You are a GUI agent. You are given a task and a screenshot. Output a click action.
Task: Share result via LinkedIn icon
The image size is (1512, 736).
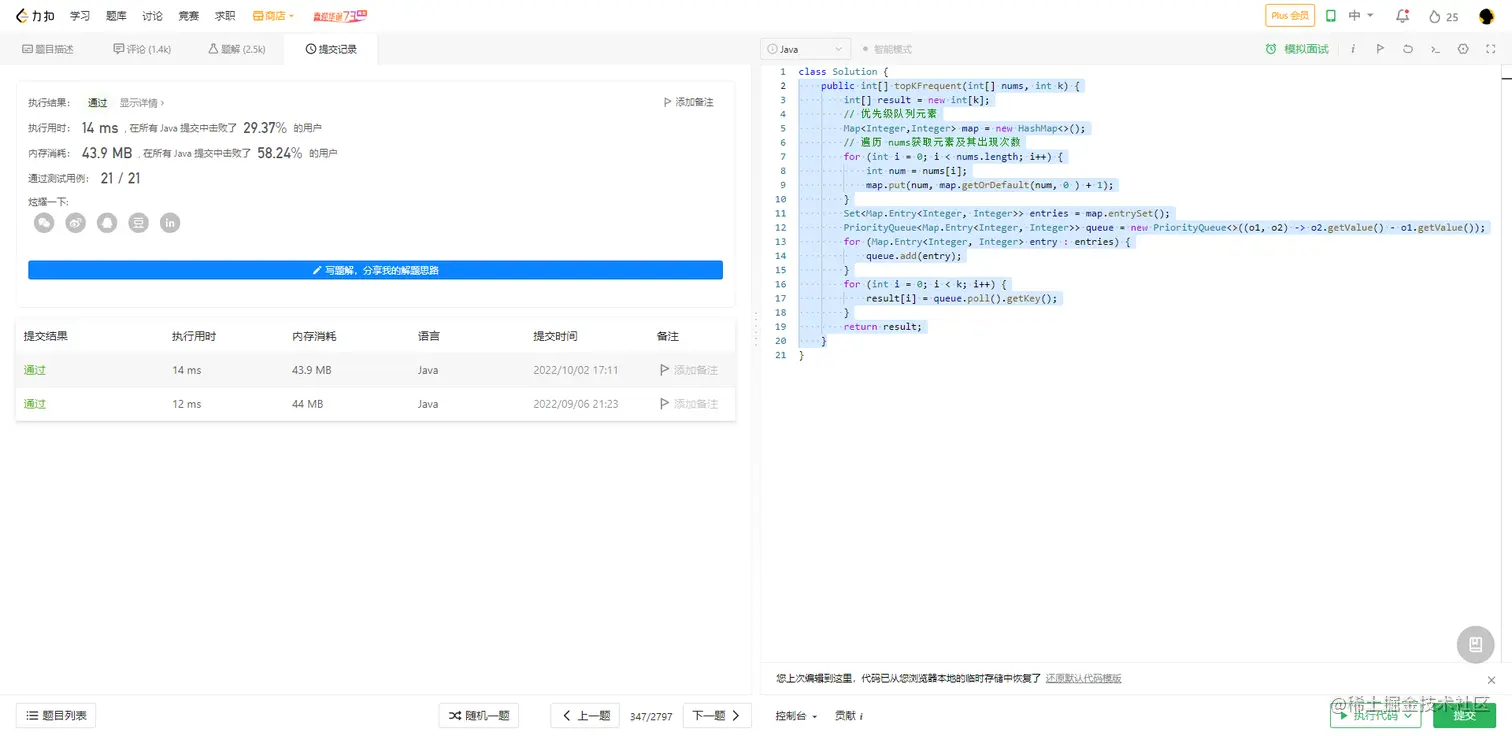pyautogui.click(x=171, y=223)
